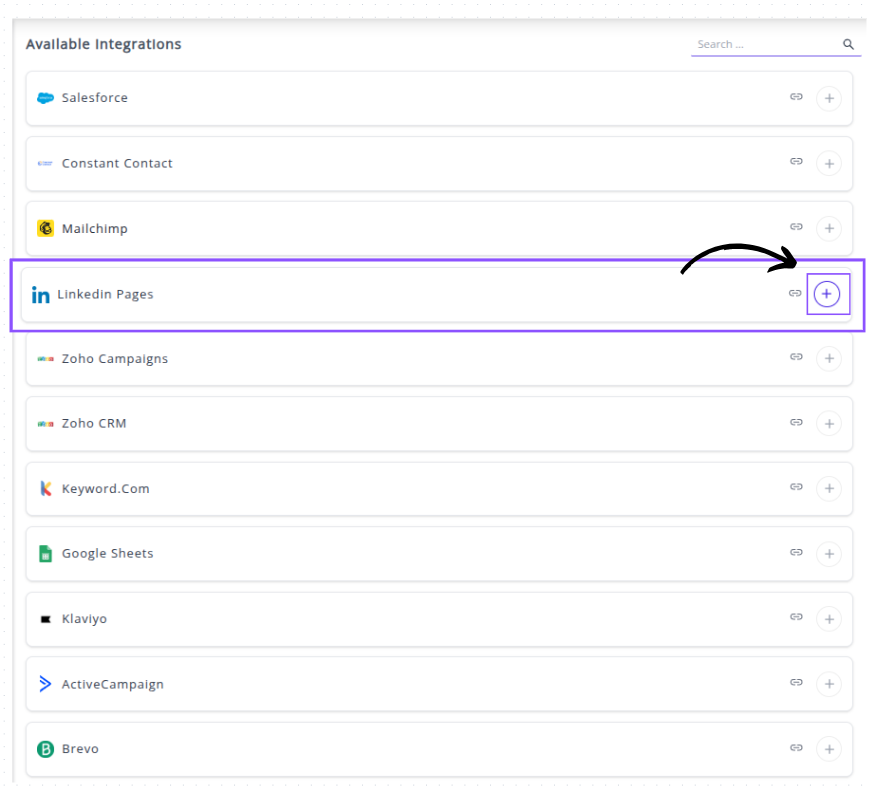Click the link icon beside ActiveCampaign
This screenshot has width=873, height=786.
796,682
